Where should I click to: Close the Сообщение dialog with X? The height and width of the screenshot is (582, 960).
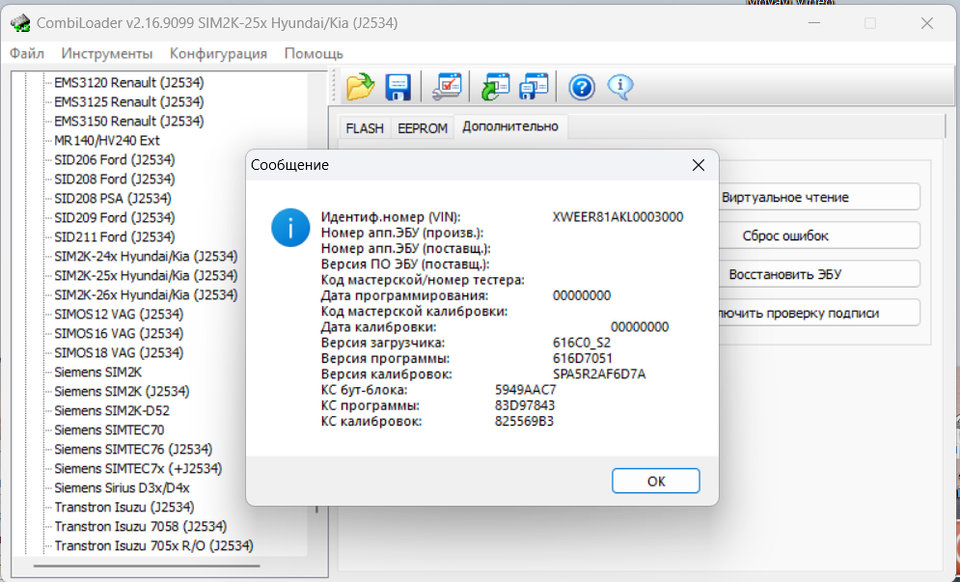(x=698, y=165)
